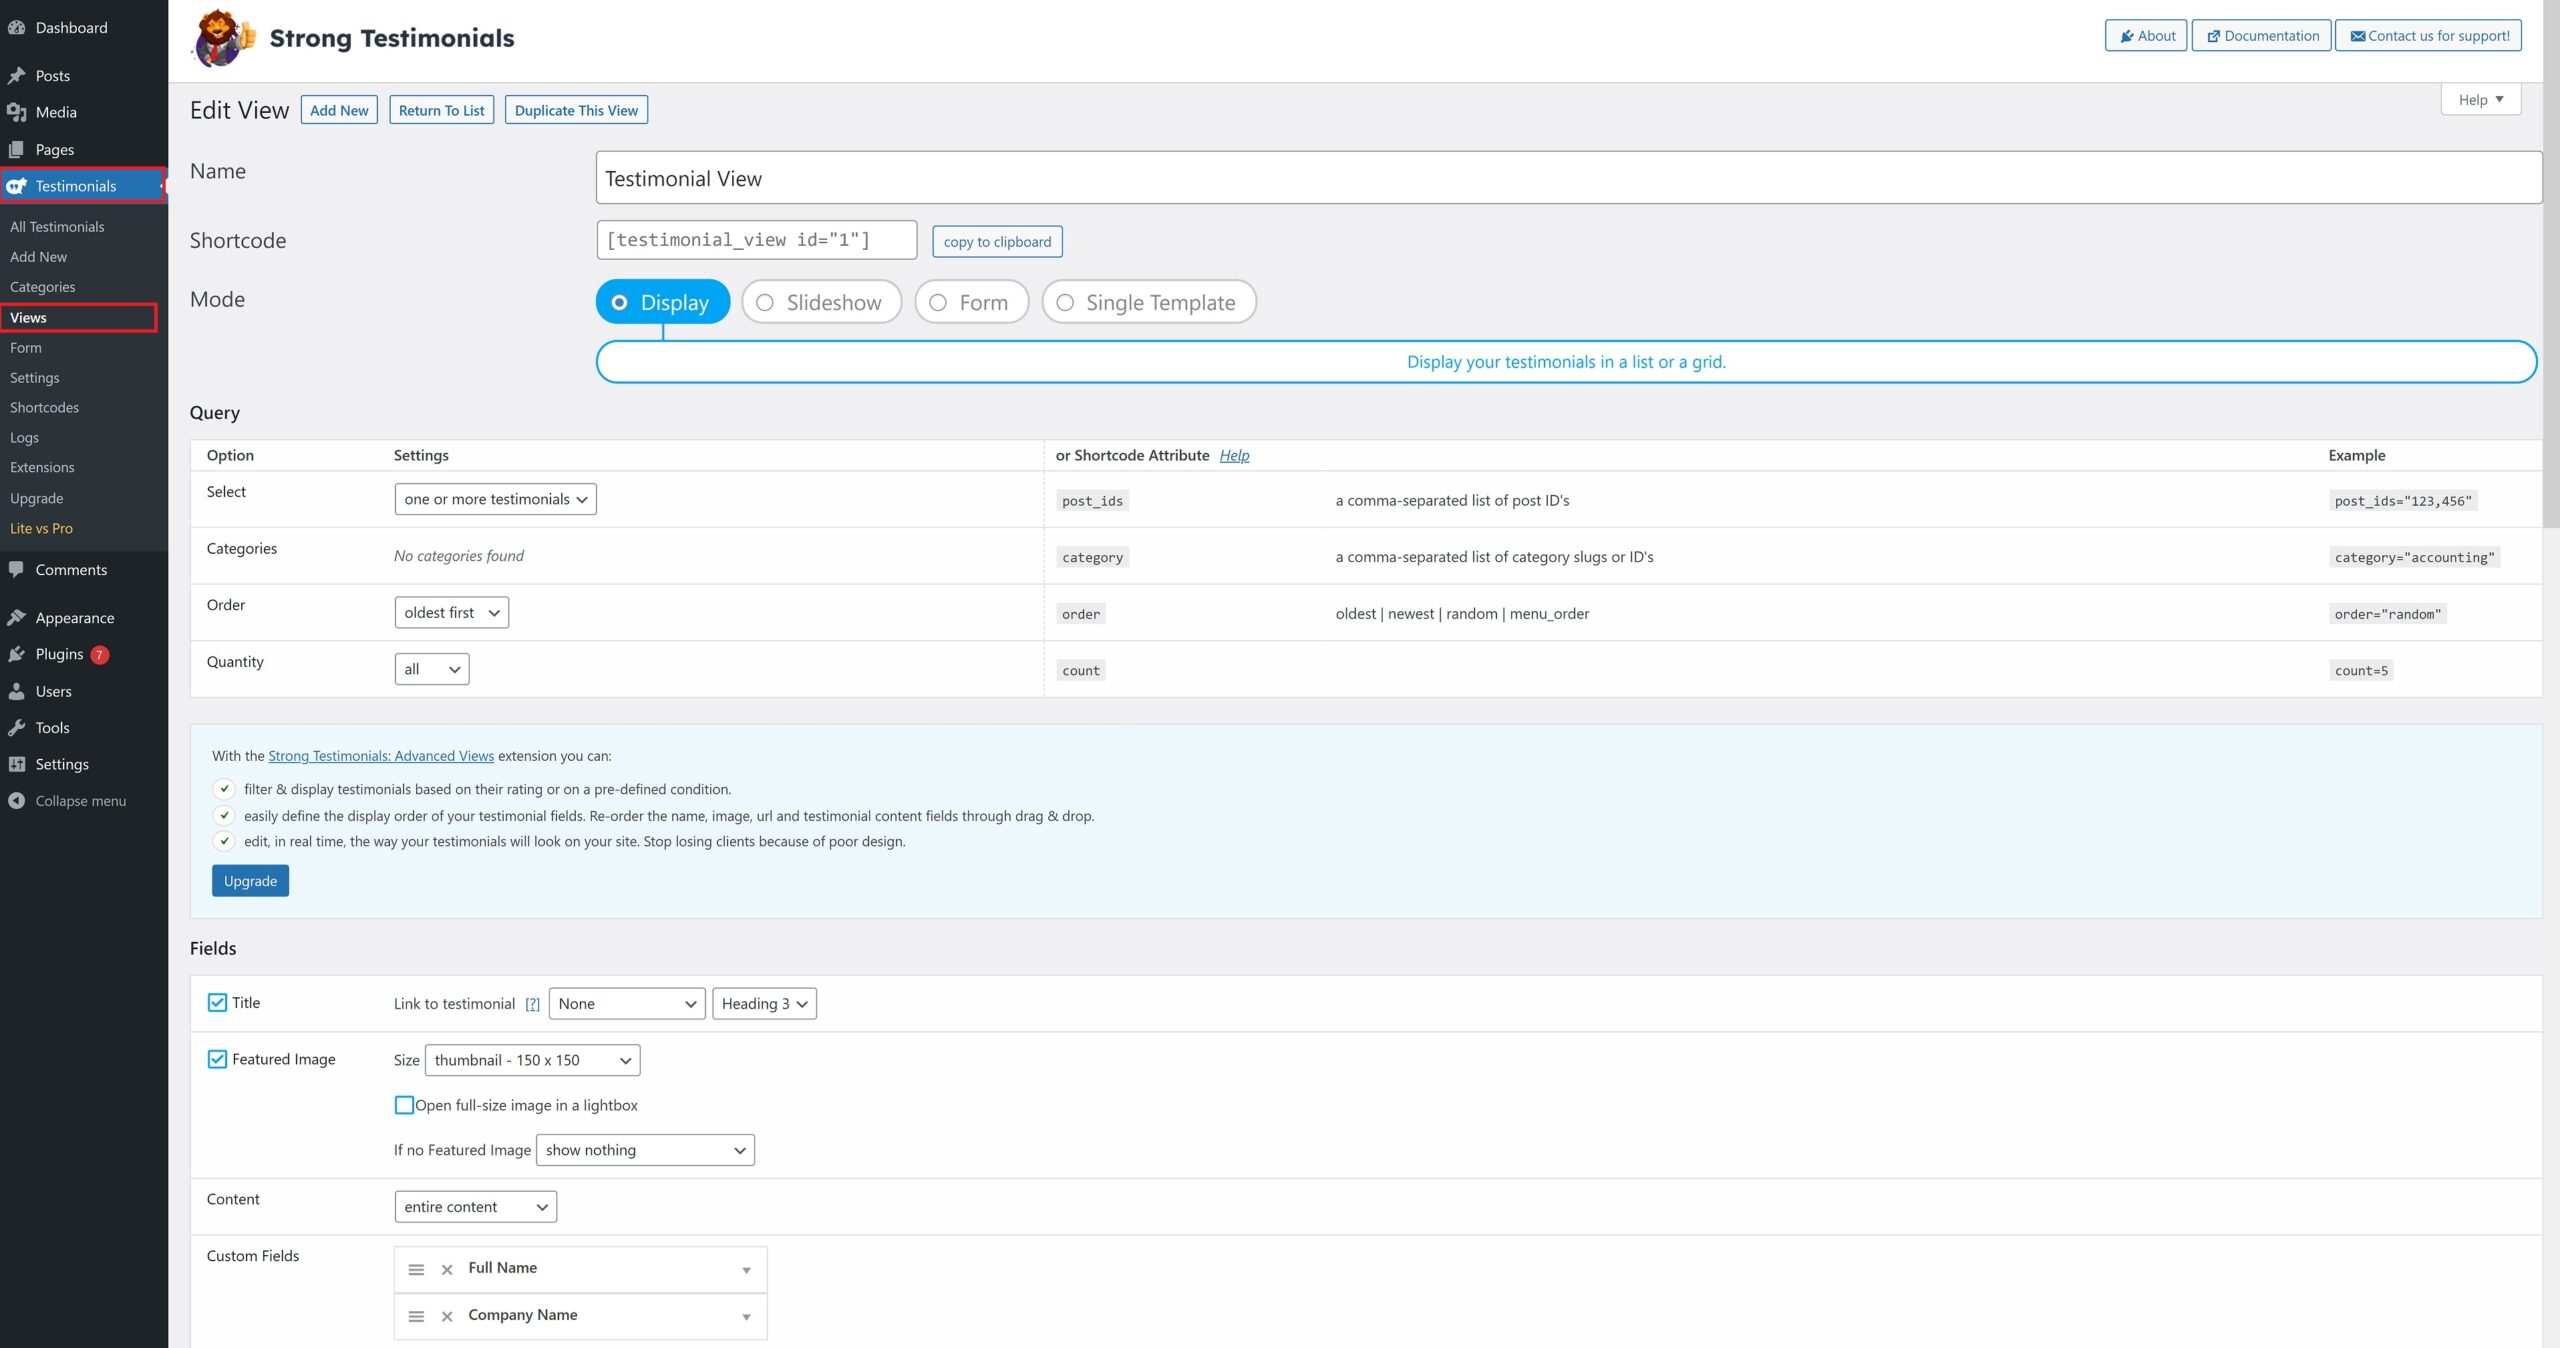
Task: Open the Strong Testimonials: Advanced Views link
Action: [x=381, y=757]
